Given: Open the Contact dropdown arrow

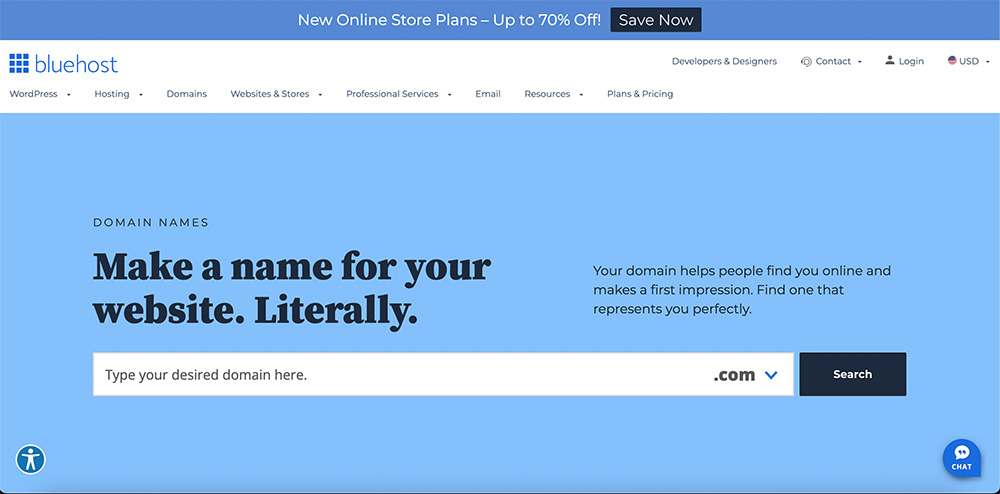Looking at the screenshot, I should [x=860, y=62].
